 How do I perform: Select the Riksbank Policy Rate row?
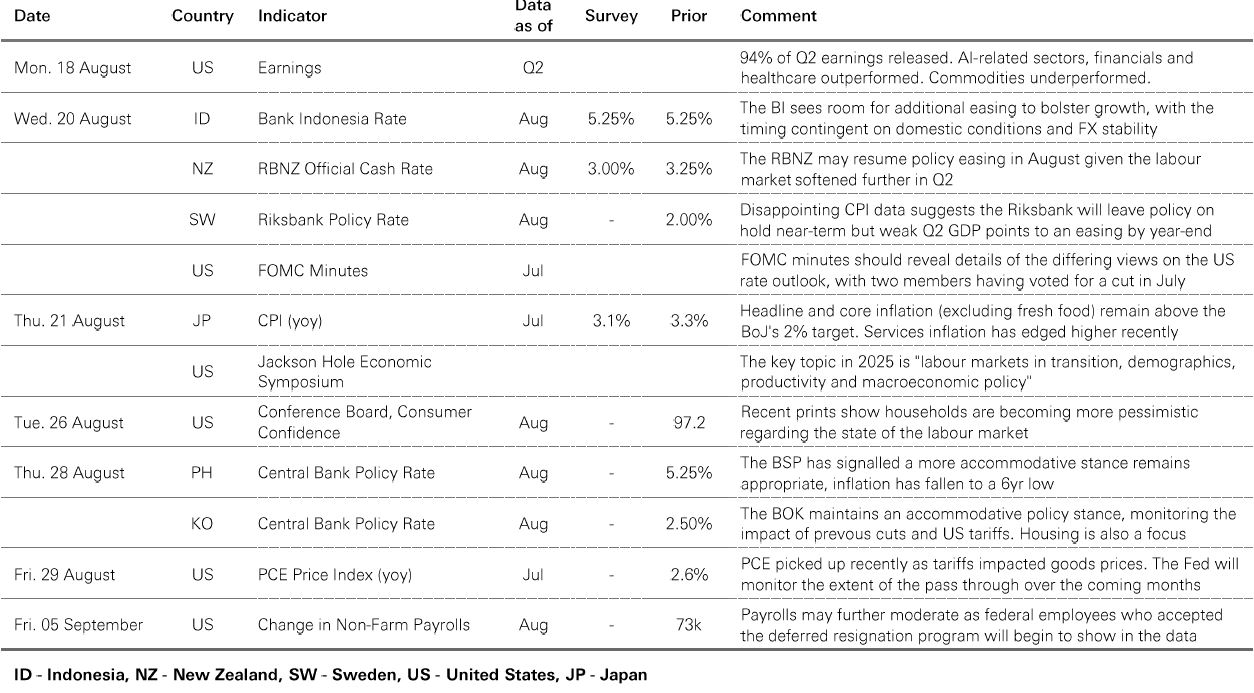tap(627, 220)
